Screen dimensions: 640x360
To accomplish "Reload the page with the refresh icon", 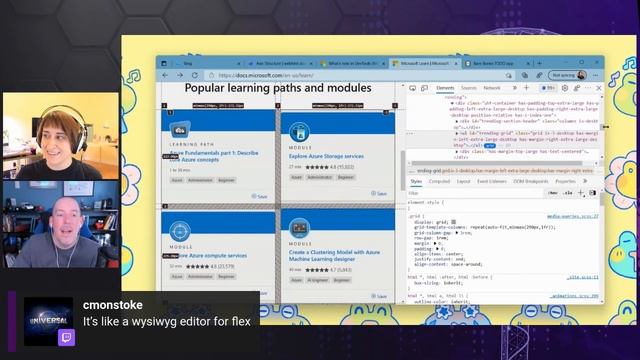I will (x=195, y=75).
